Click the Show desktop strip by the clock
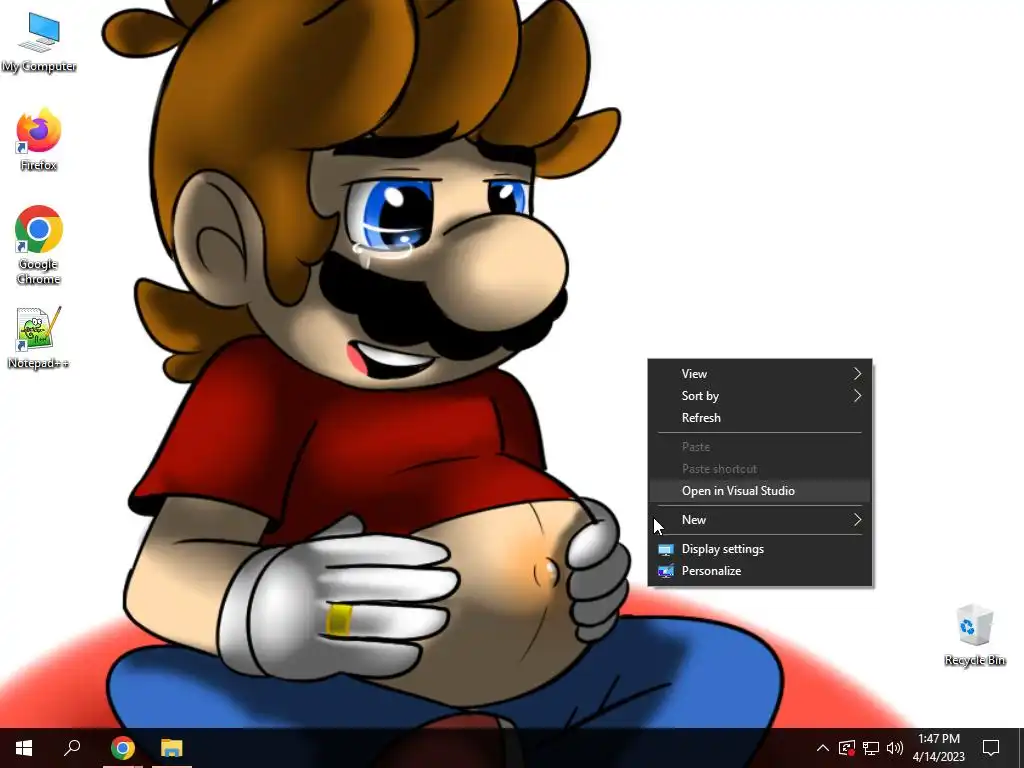 pyautogui.click(x=1020, y=748)
